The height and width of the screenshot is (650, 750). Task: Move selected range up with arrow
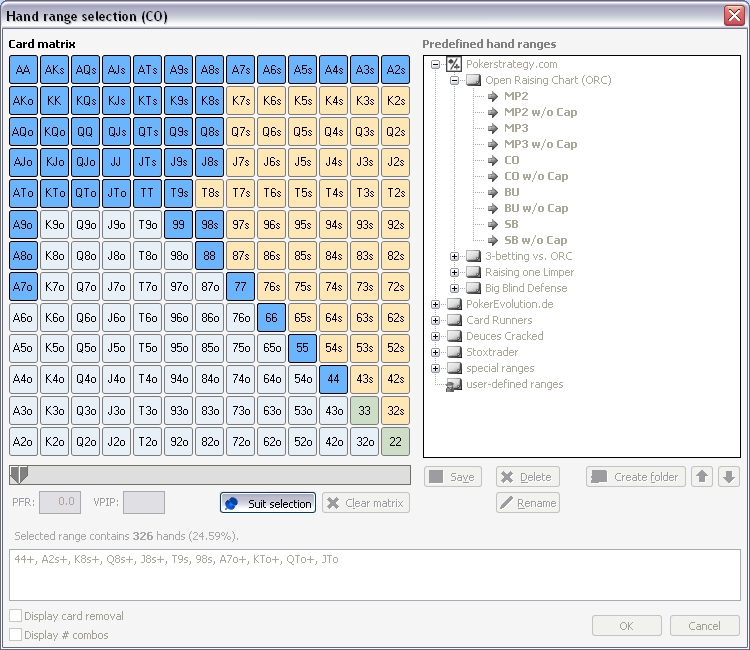pyautogui.click(x=702, y=477)
